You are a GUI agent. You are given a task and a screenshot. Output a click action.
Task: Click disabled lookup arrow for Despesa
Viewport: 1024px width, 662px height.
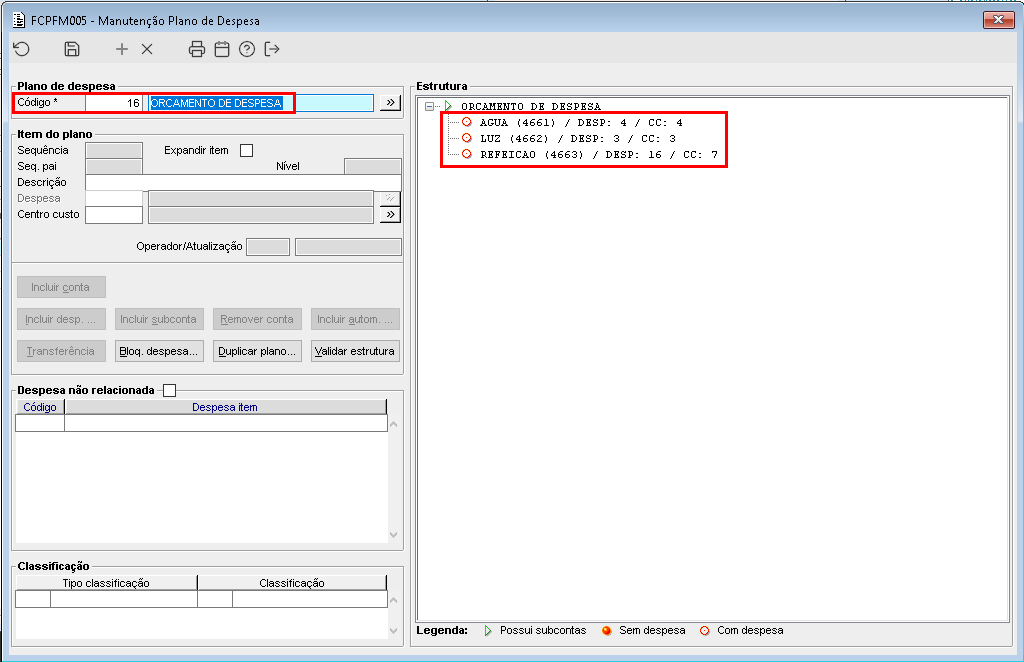pyautogui.click(x=390, y=198)
